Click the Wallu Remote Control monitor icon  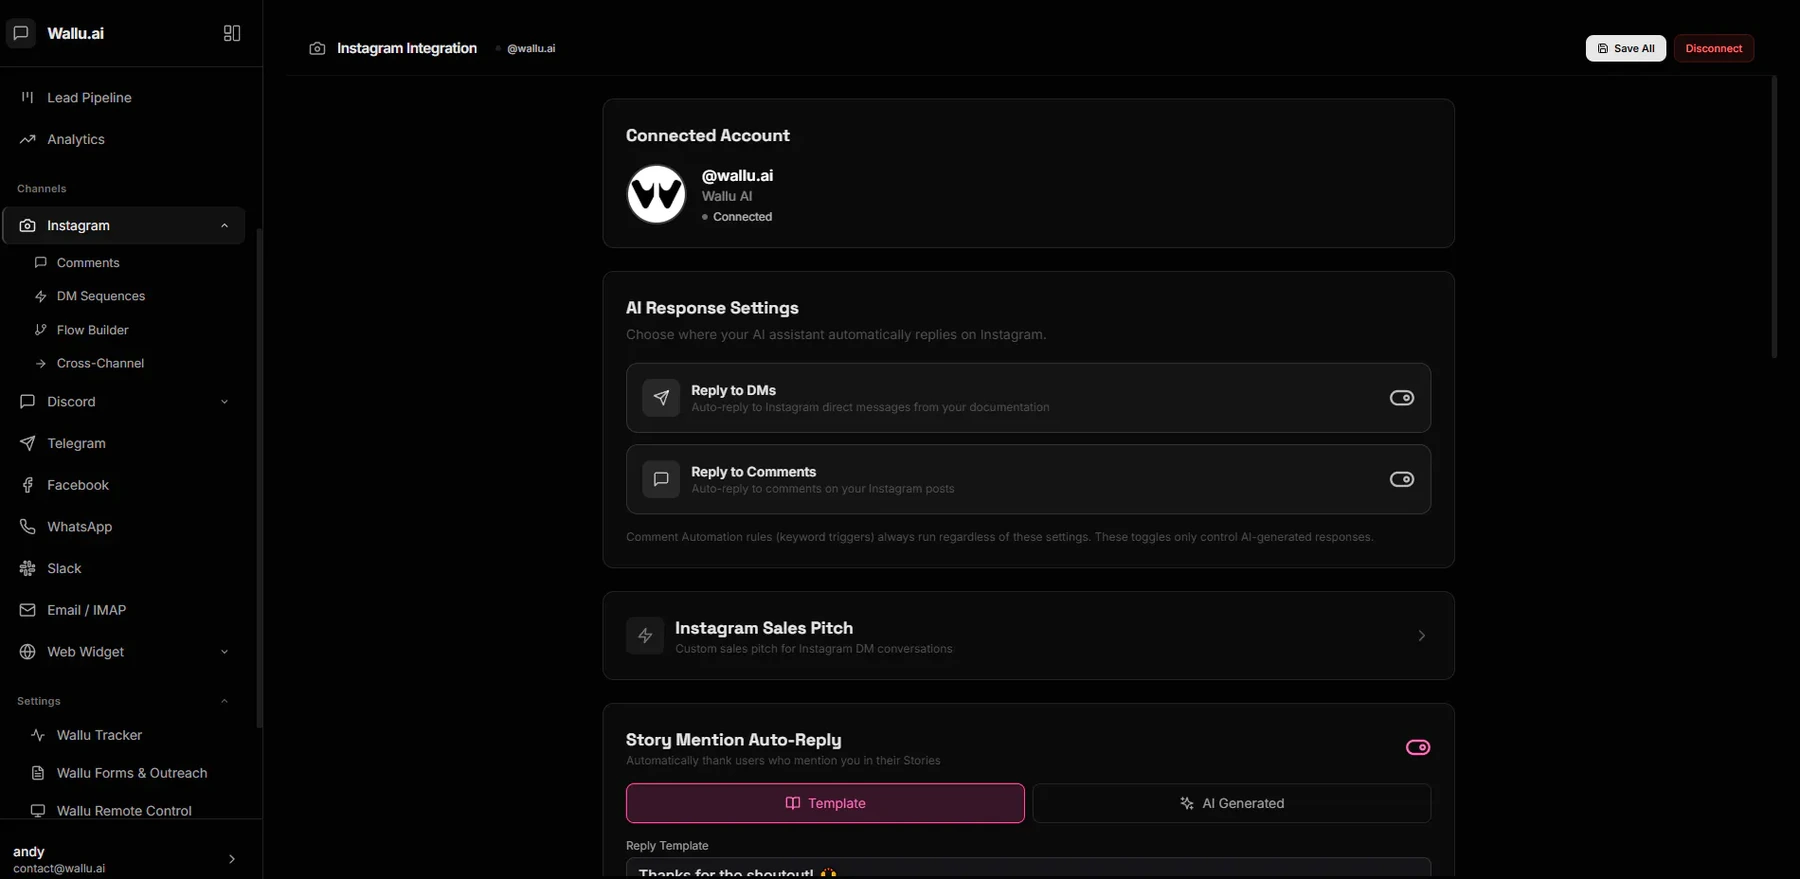tap(38, 811)
